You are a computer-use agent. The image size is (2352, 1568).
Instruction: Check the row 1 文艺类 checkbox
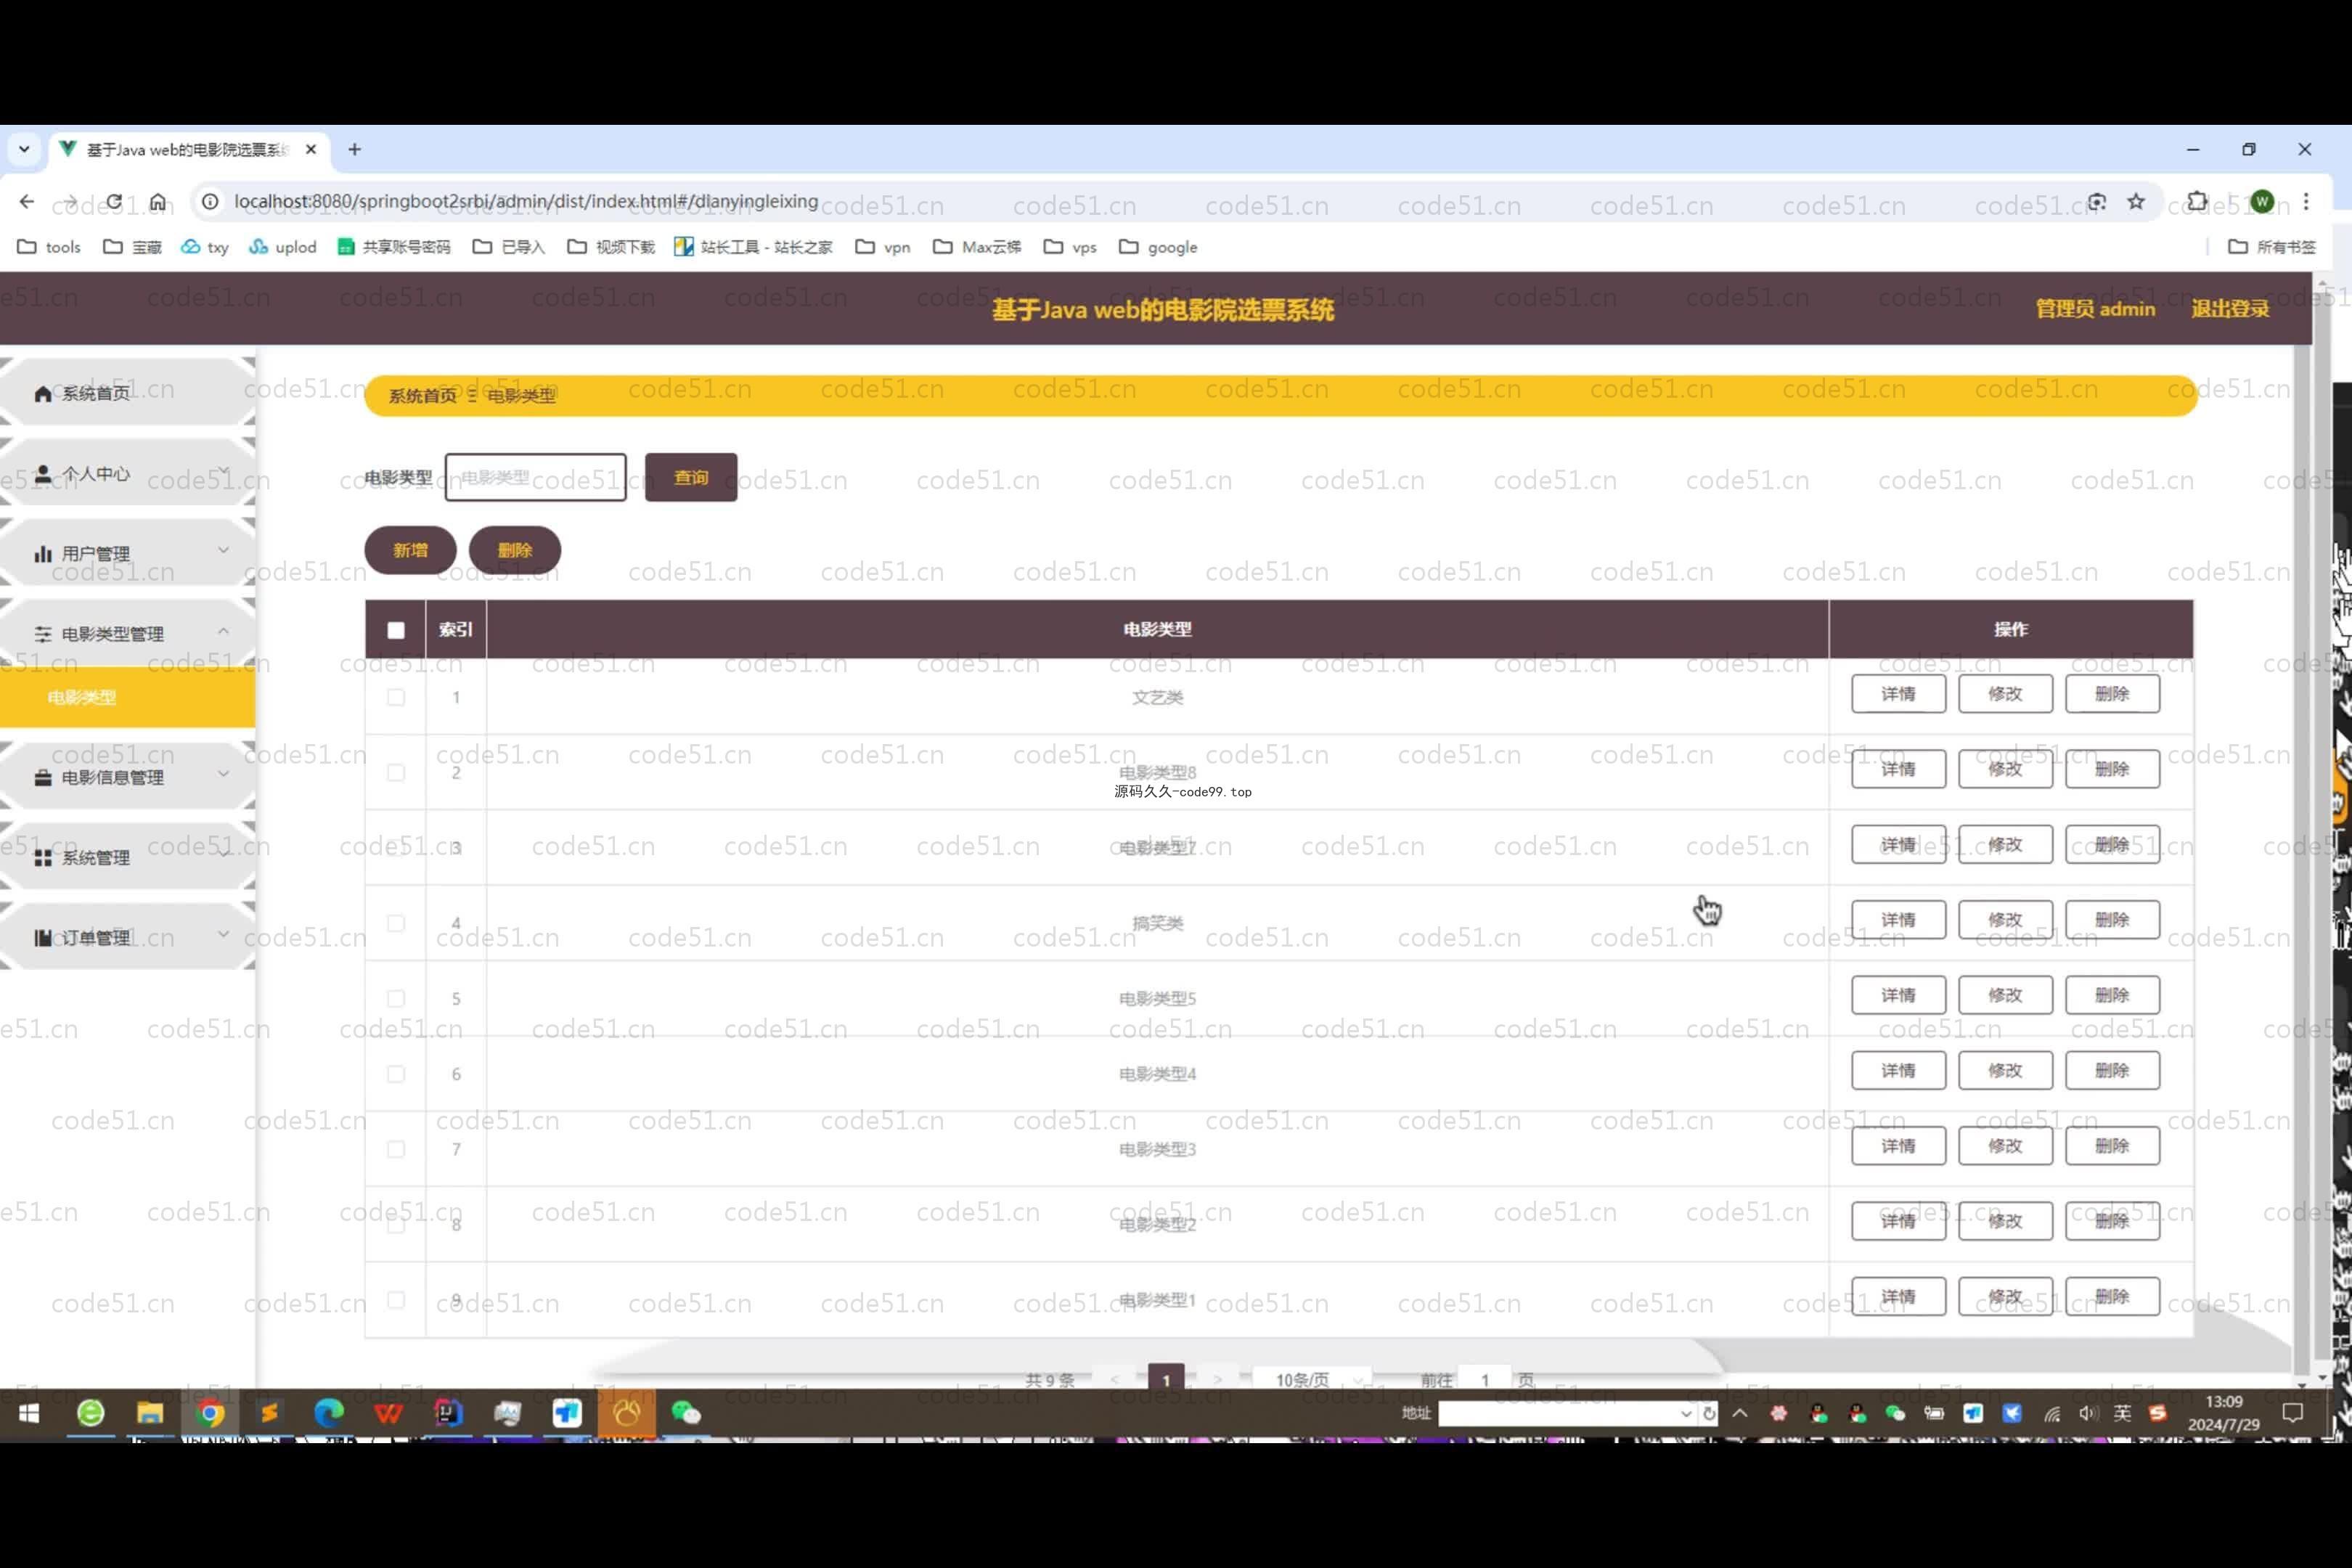(396, 697)
